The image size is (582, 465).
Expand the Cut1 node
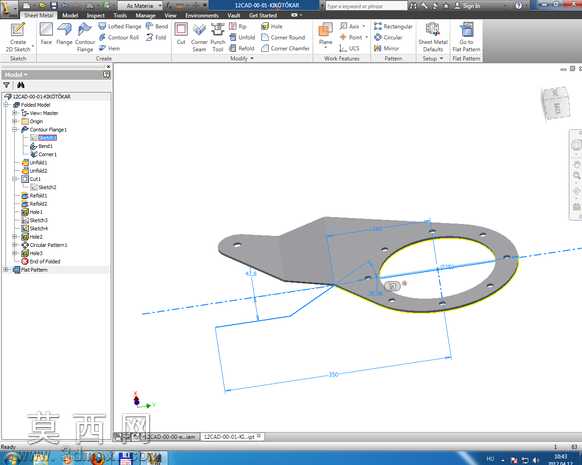click(15, 179)
